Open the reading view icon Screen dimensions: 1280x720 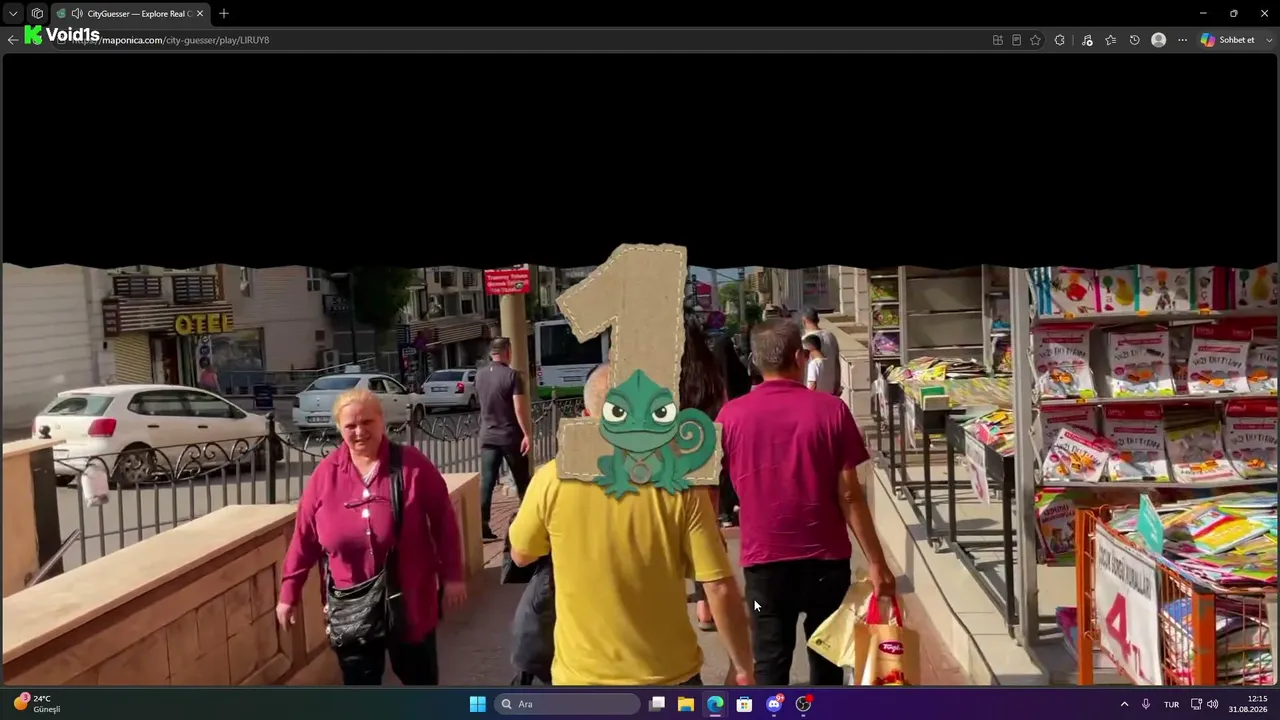(1017, 40)
